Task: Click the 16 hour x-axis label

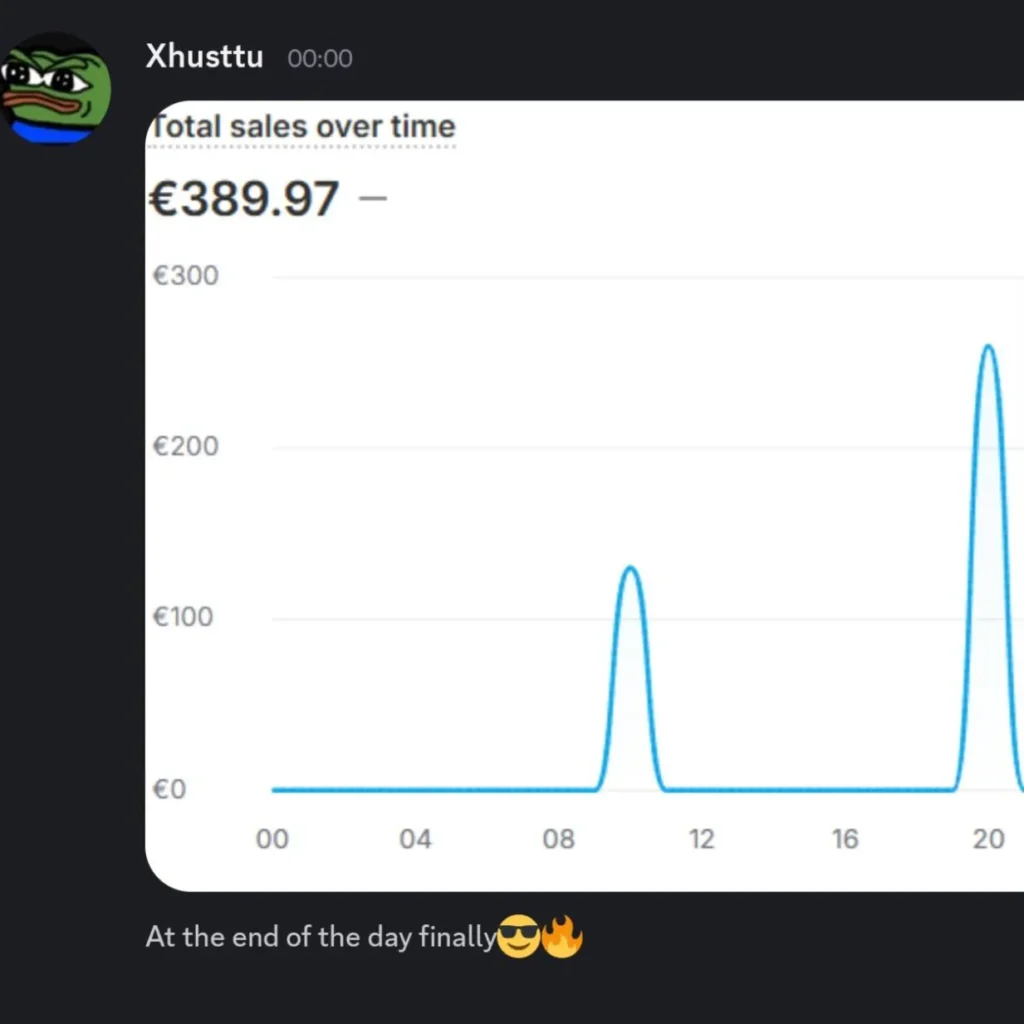Action: (845, 840)
